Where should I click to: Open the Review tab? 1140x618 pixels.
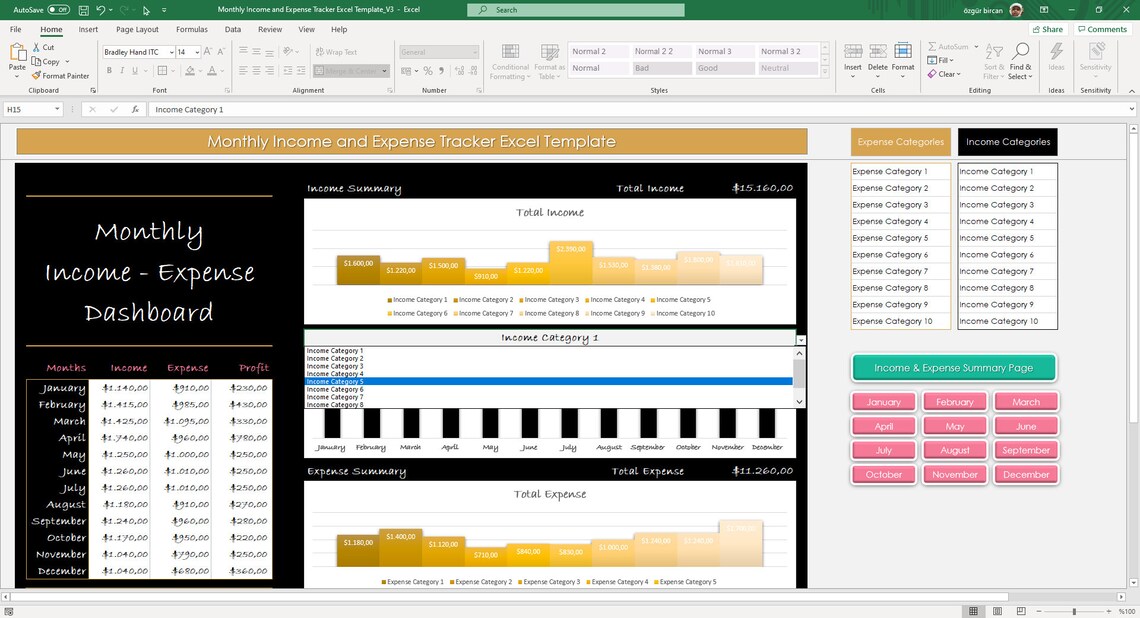(x=270, y=29)
